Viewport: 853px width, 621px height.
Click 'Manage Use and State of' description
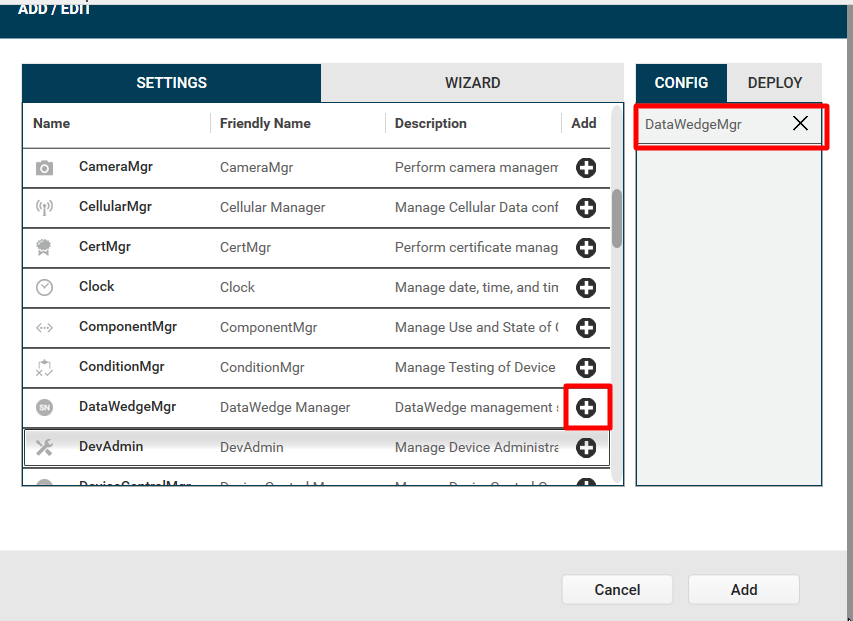[477, 327]
